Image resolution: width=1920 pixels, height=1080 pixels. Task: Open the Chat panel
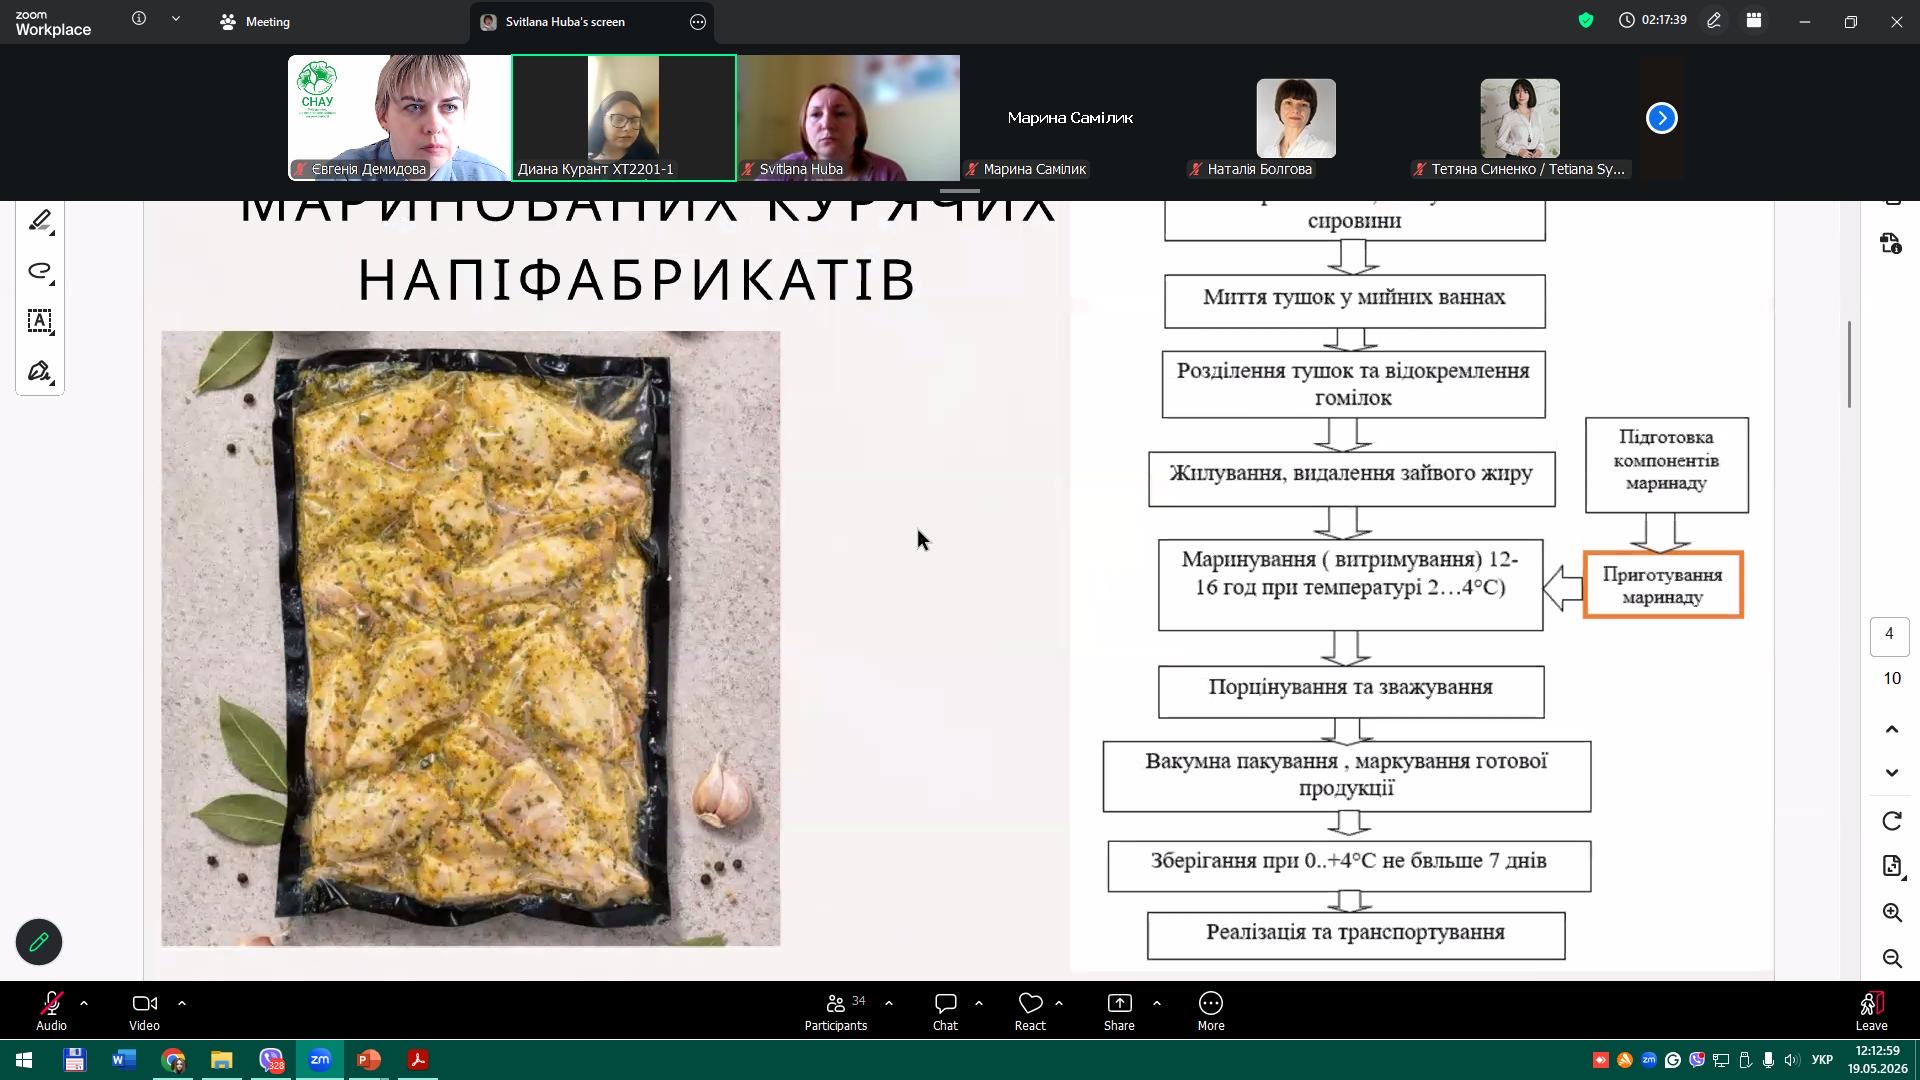945,1011
